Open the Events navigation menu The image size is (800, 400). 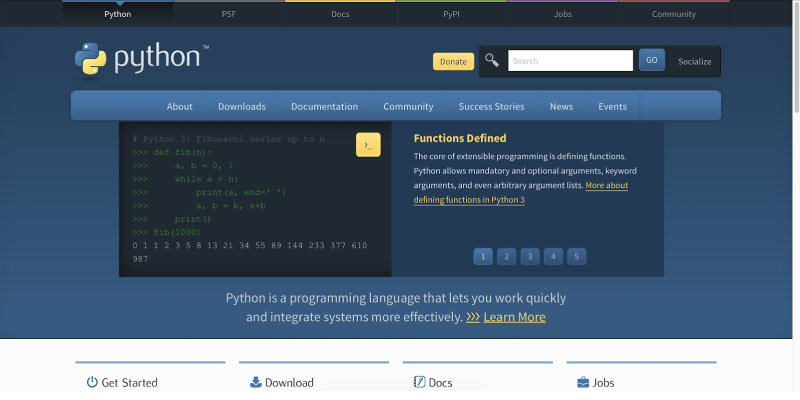pos(612,106)
